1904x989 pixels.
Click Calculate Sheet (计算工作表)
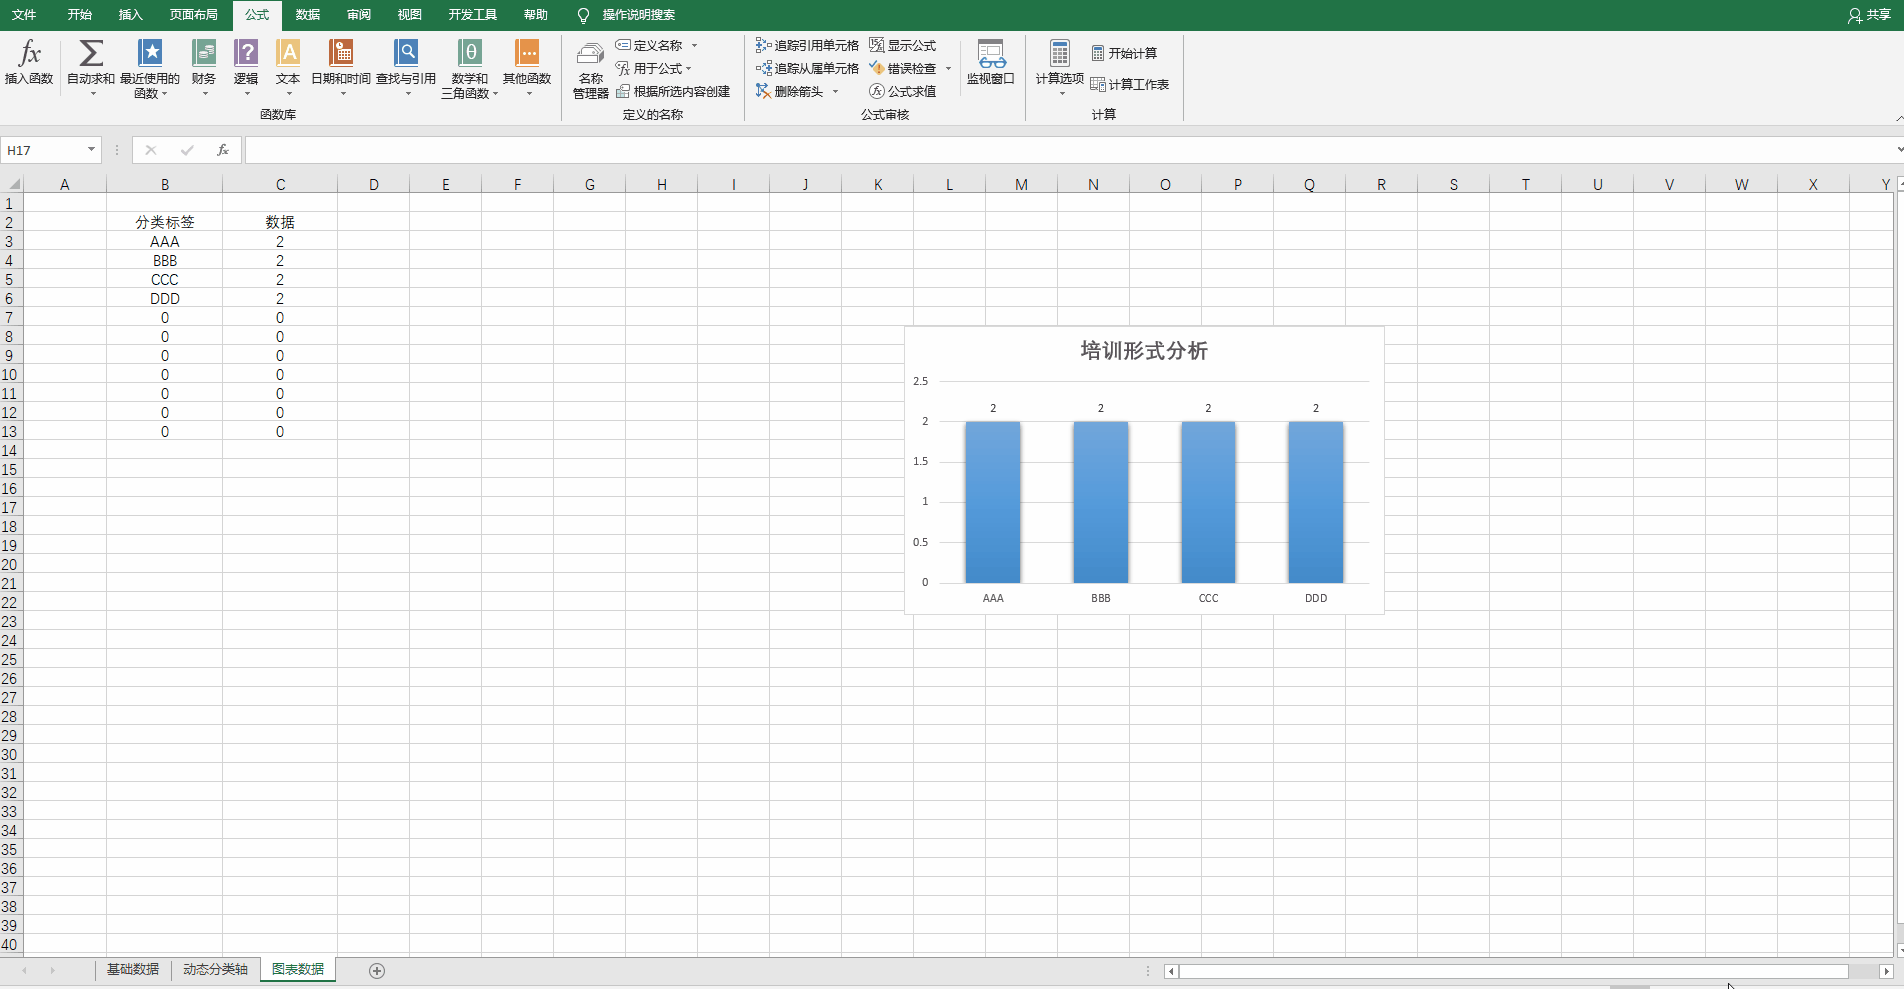[x=1130, y=84]
